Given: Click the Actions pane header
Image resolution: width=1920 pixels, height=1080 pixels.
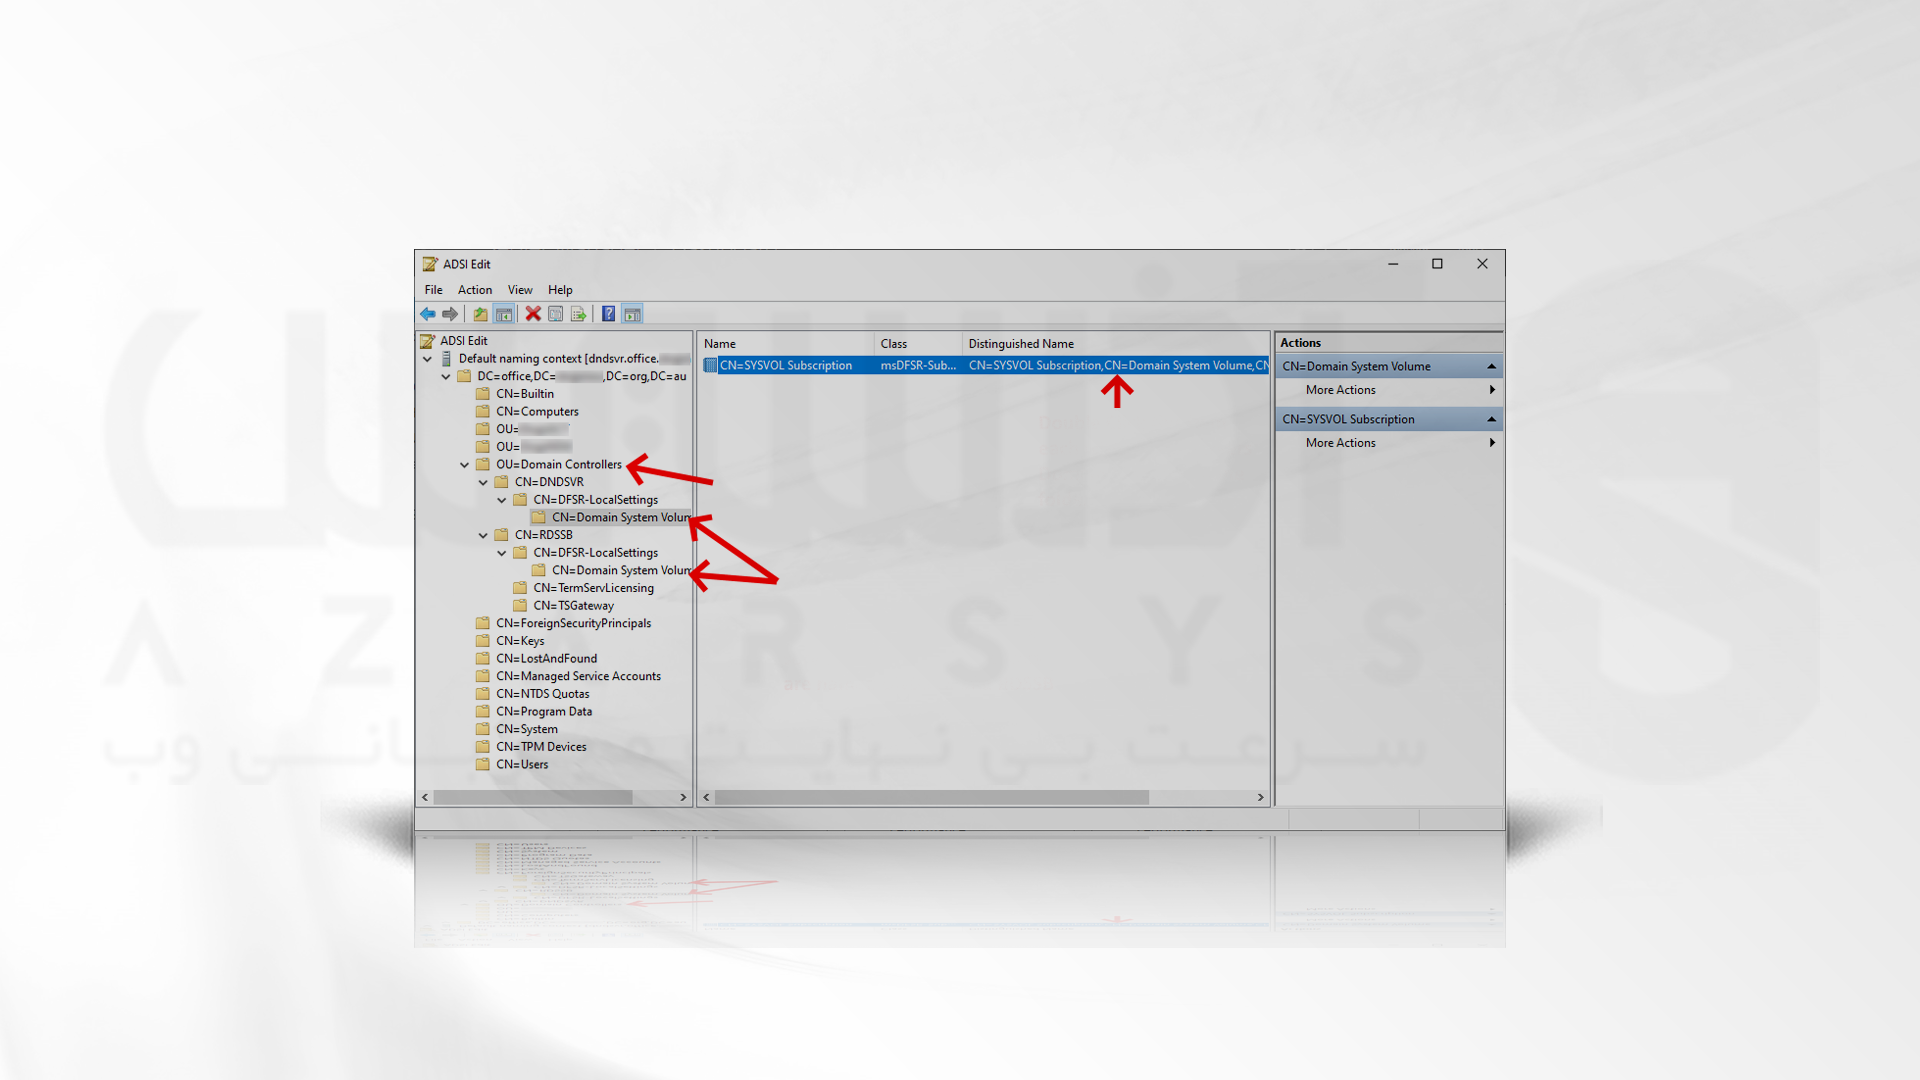Looking at the screenshot, I should click(1389, 343).
